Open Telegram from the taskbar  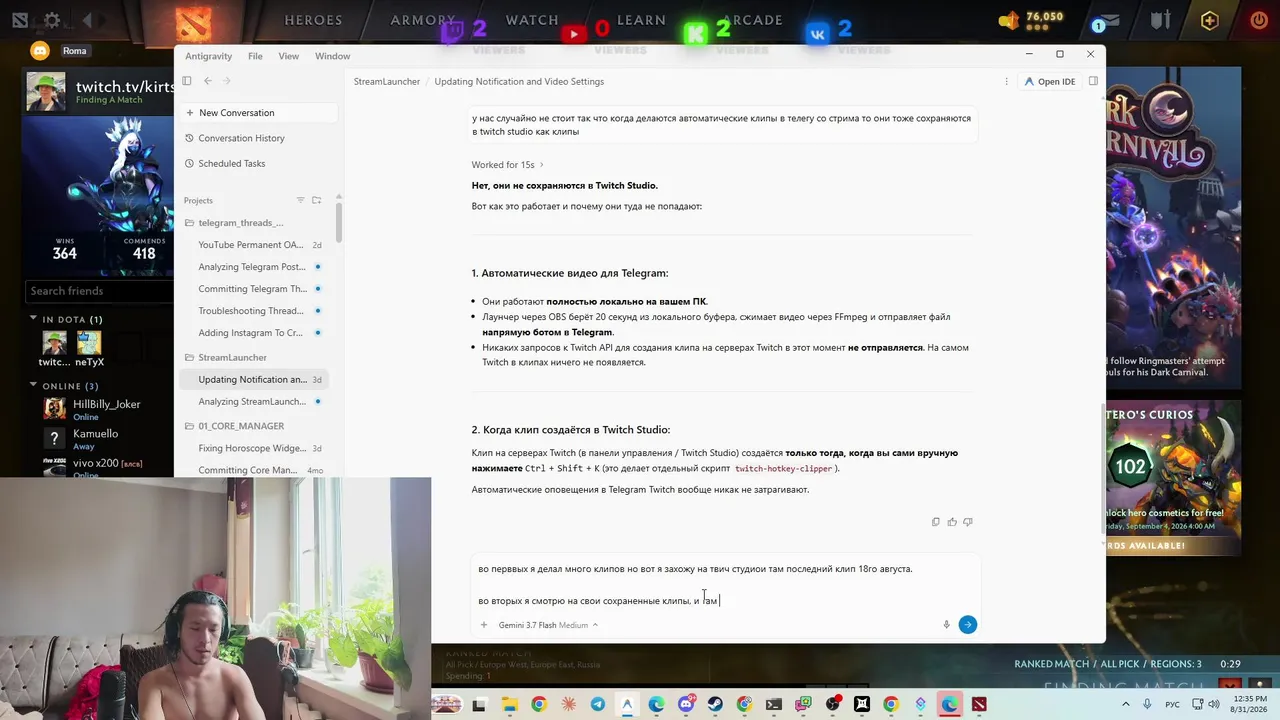(598, 704)
